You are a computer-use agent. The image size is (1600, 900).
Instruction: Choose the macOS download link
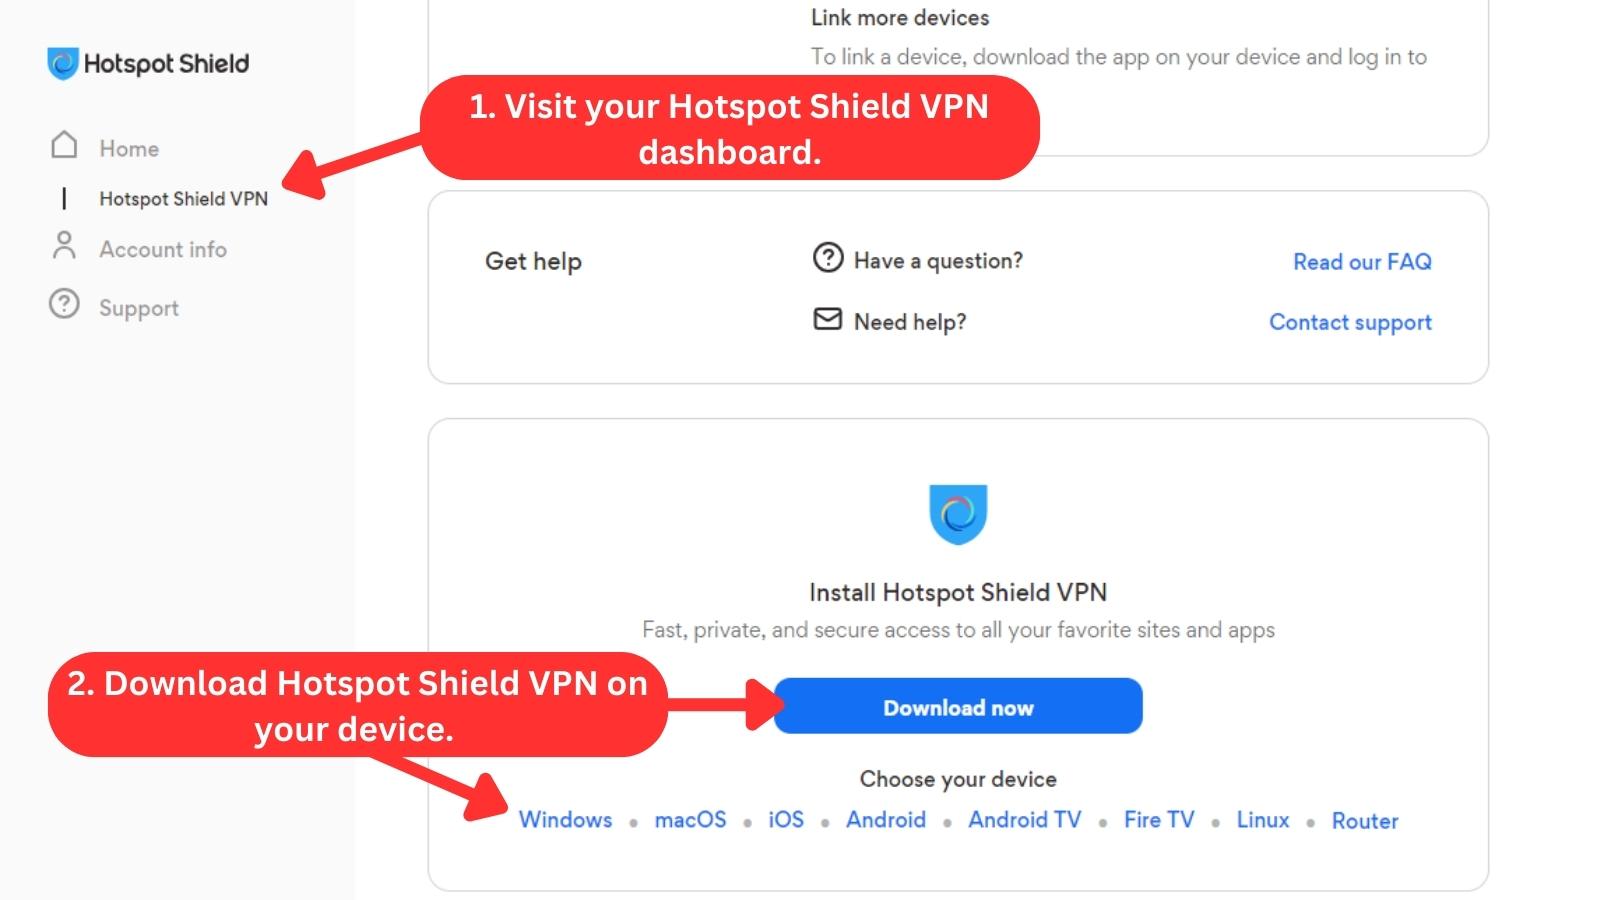pyautogui.click(x=690, y=820)
